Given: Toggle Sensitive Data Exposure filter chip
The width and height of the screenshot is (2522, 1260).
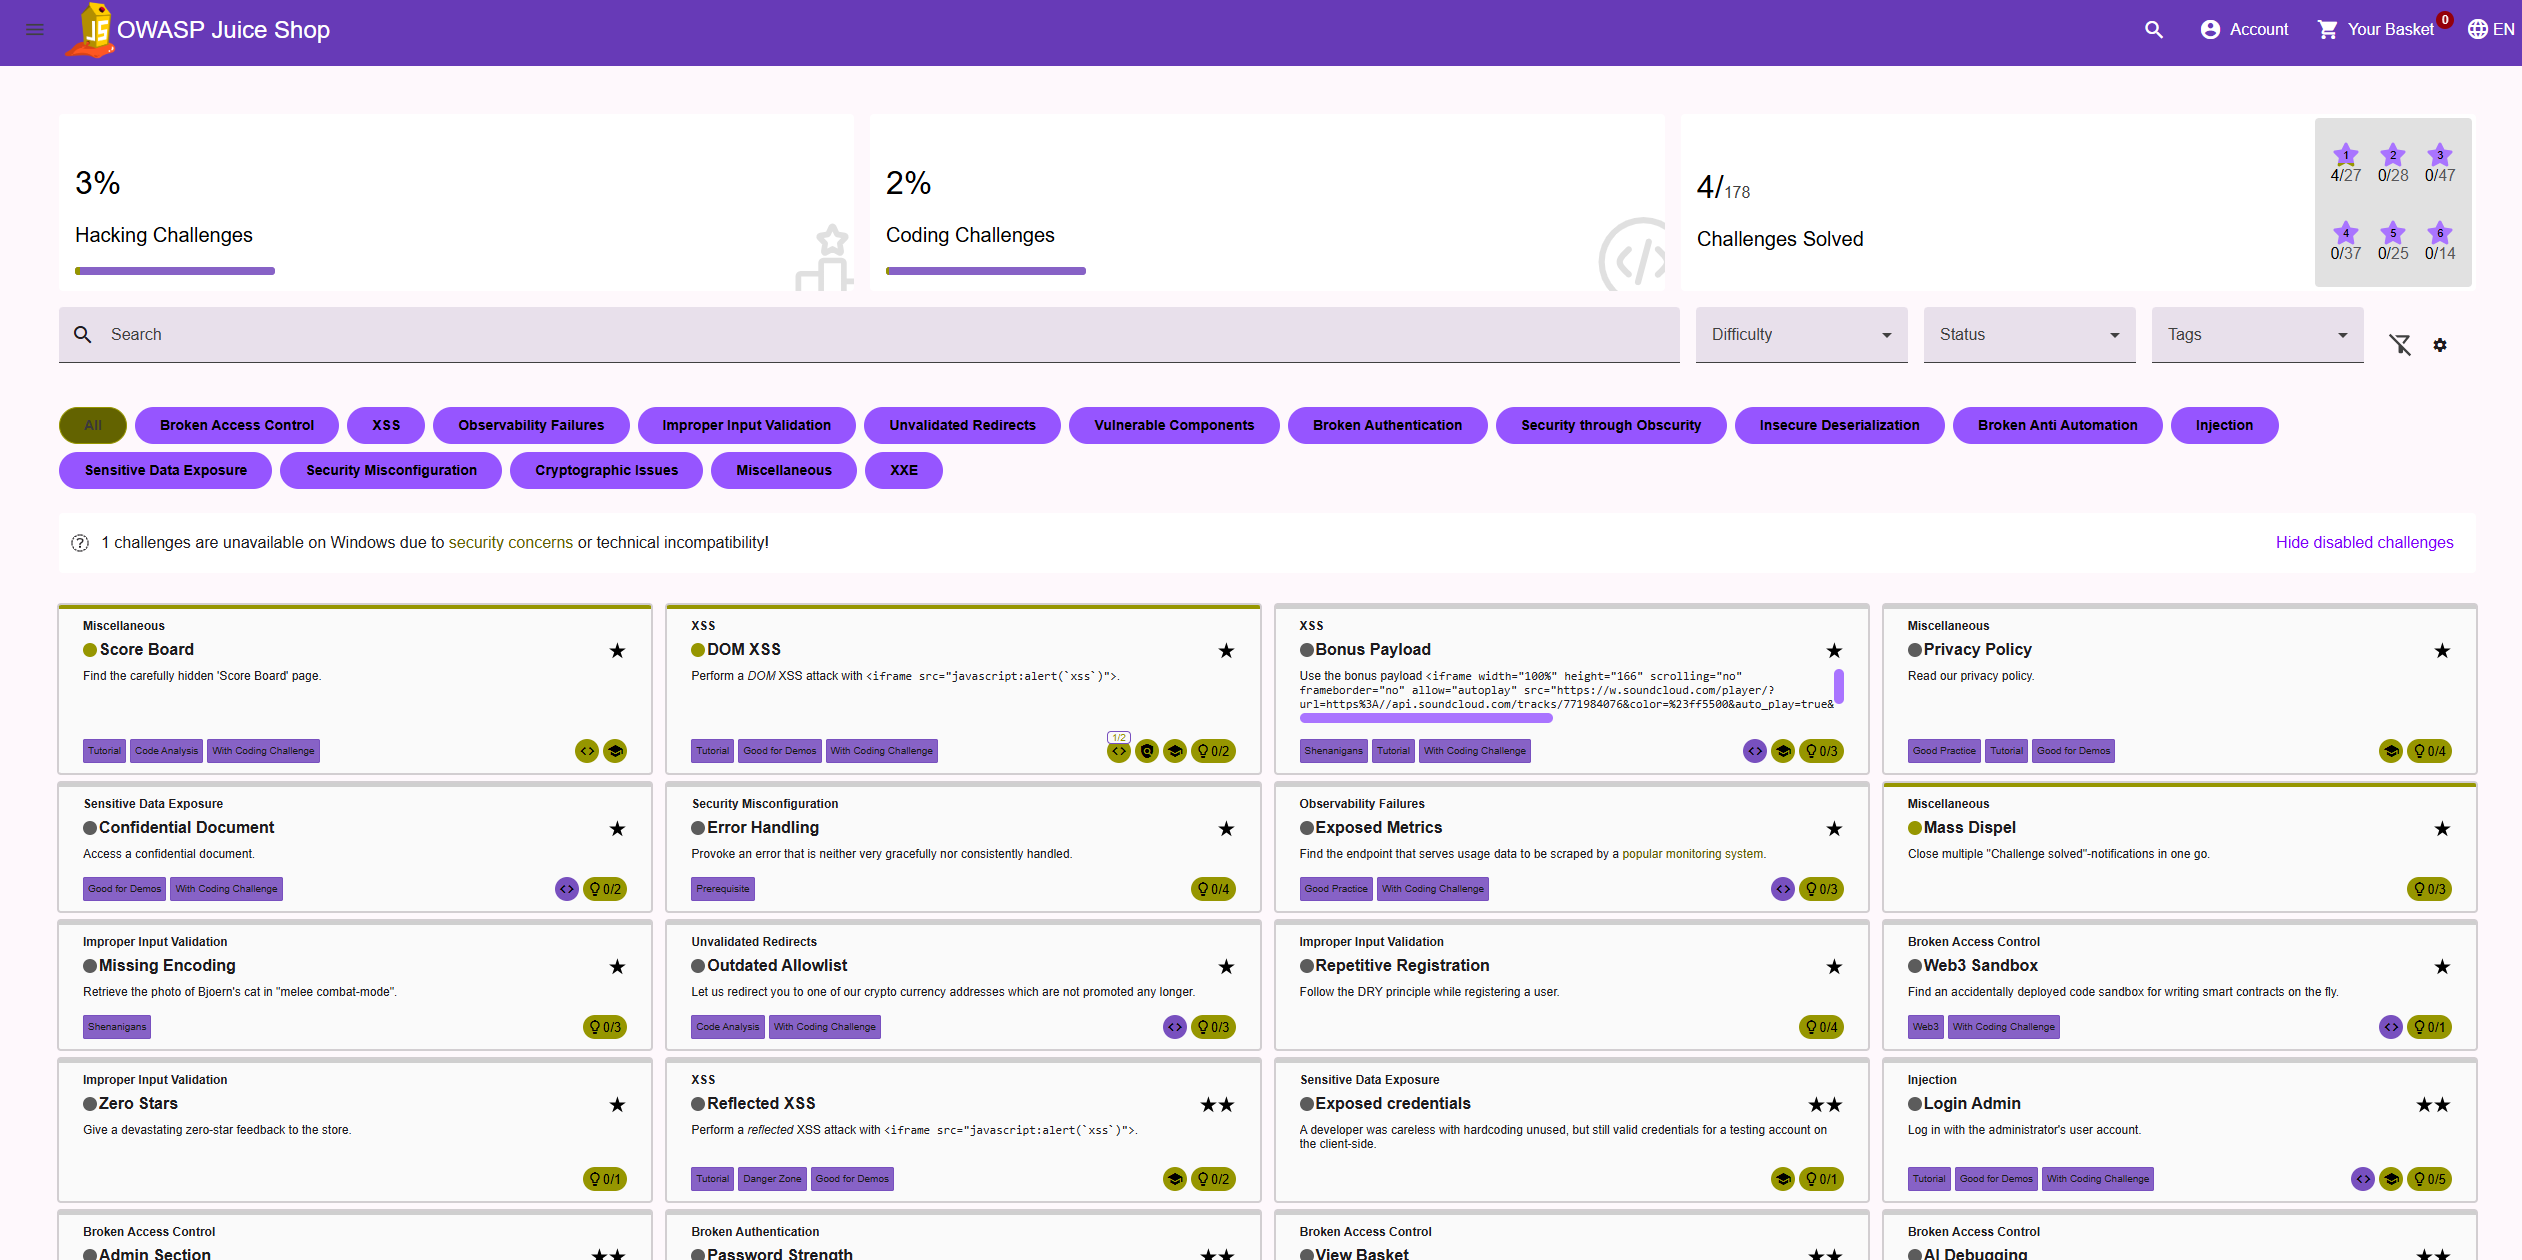Looking at the screenshot, I should pyautogui.click(x=166, y=470).
